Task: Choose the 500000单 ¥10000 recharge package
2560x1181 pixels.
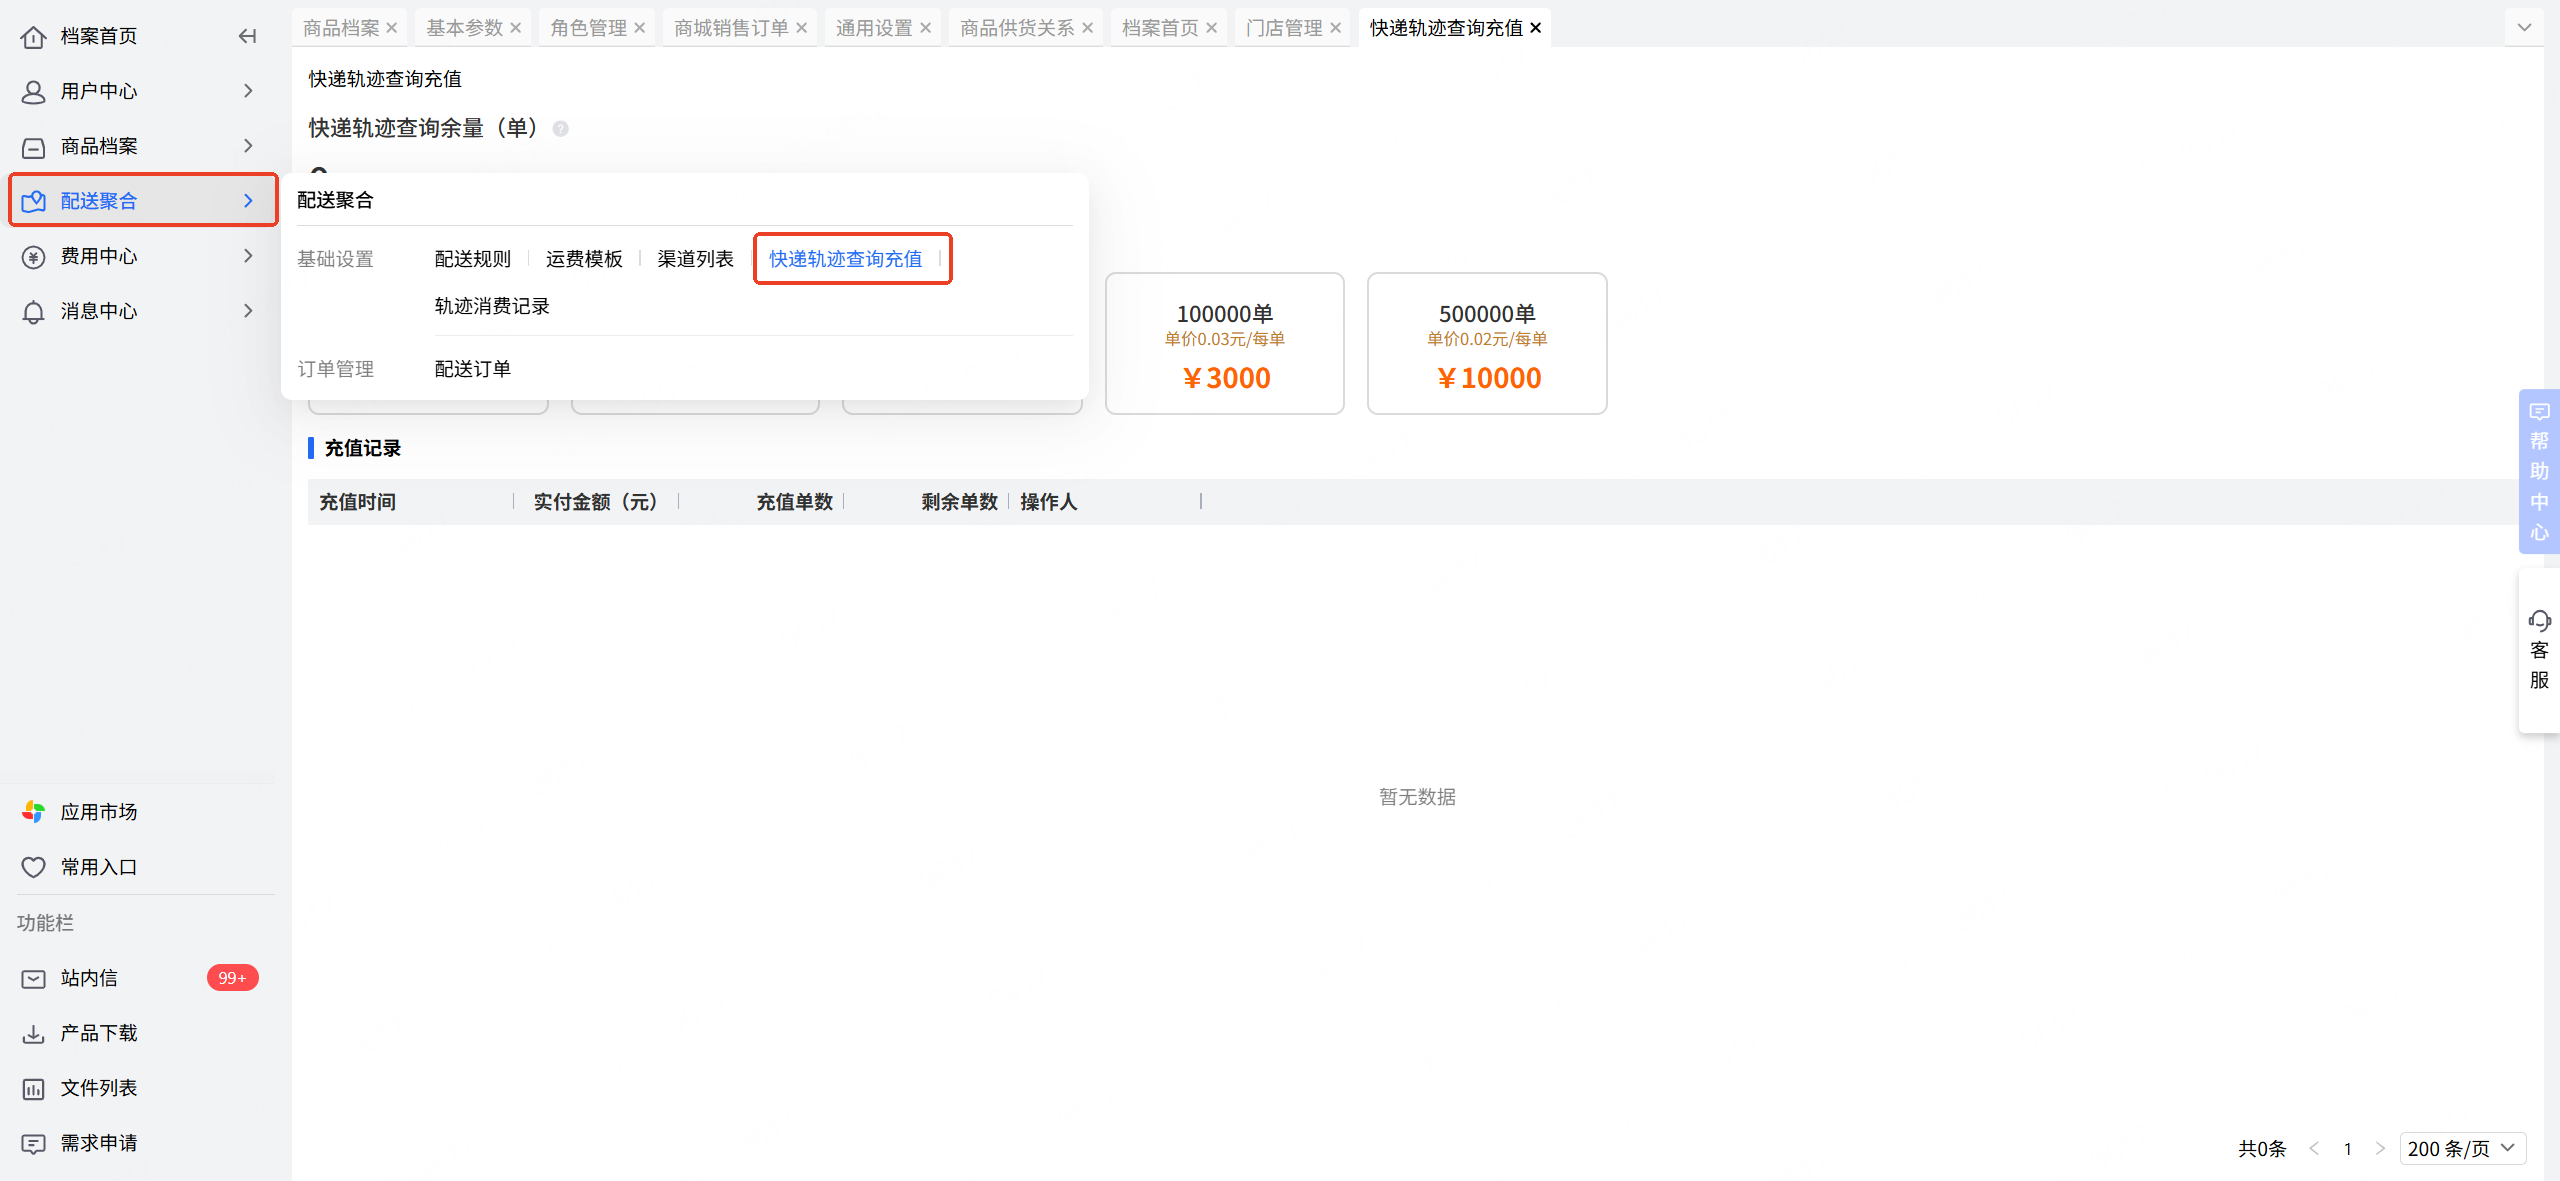Action: (x=1487, y=344)
